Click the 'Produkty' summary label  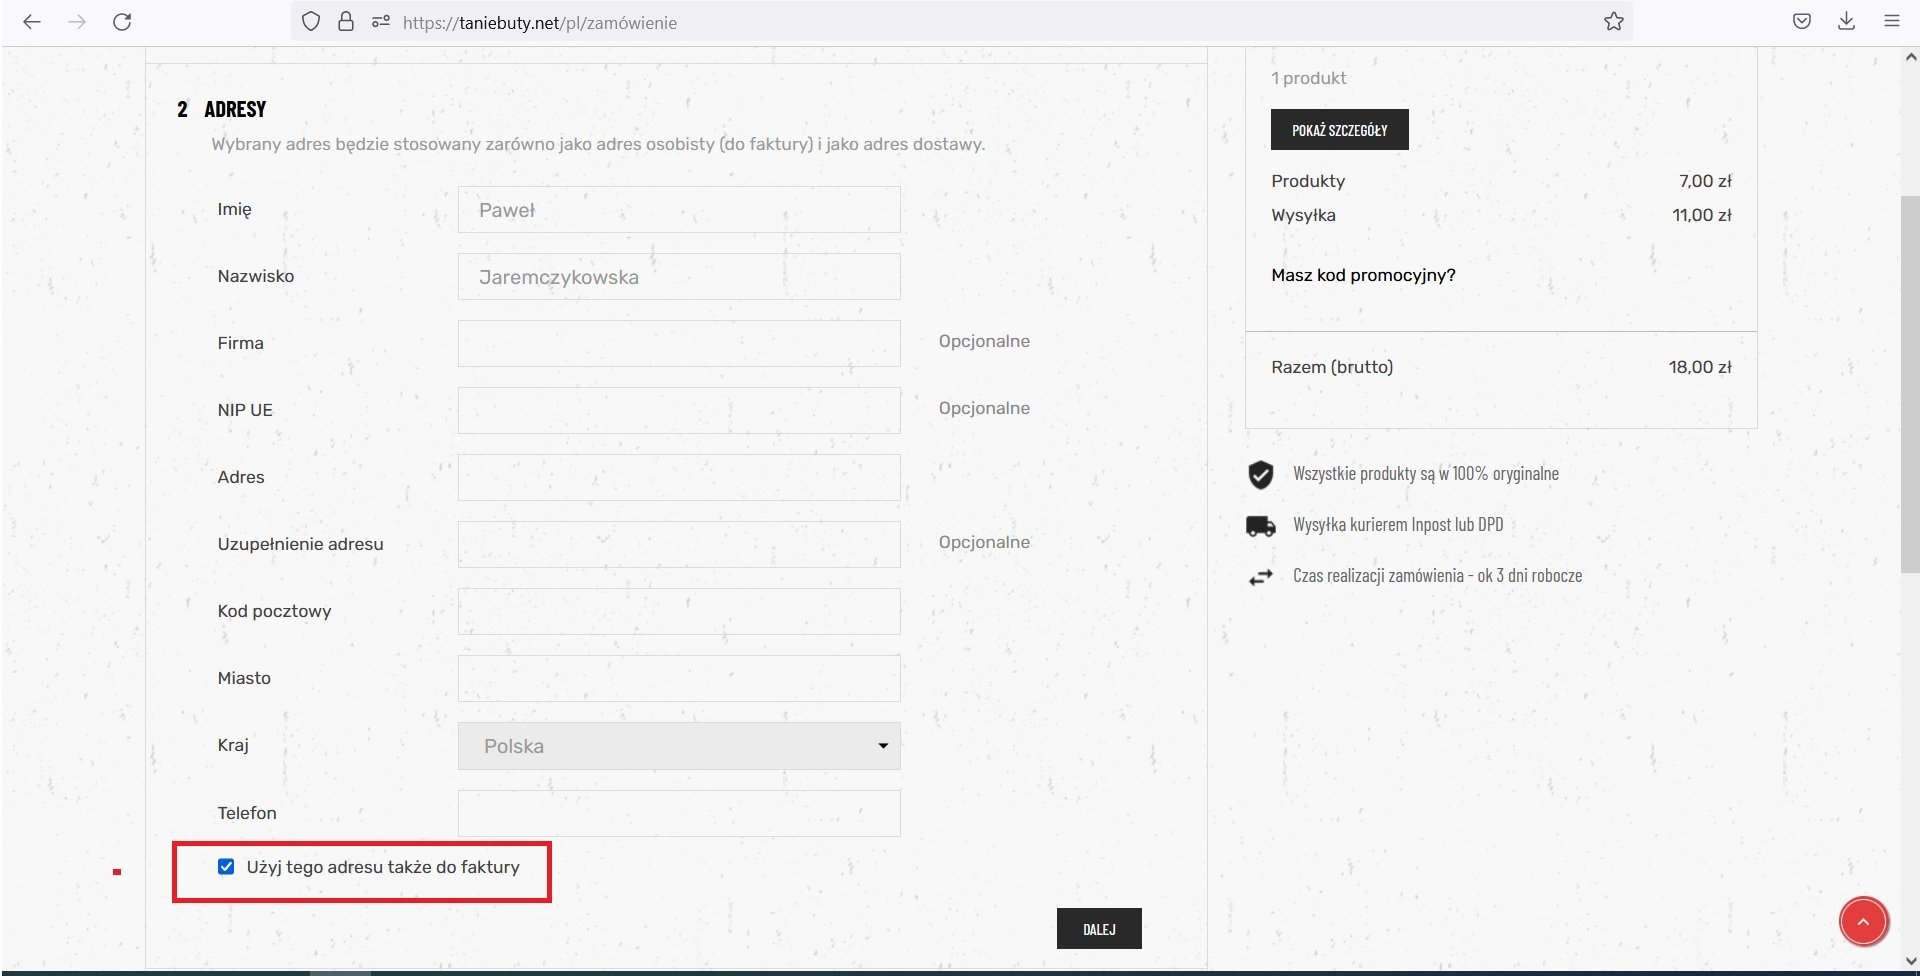[1308, 181]
